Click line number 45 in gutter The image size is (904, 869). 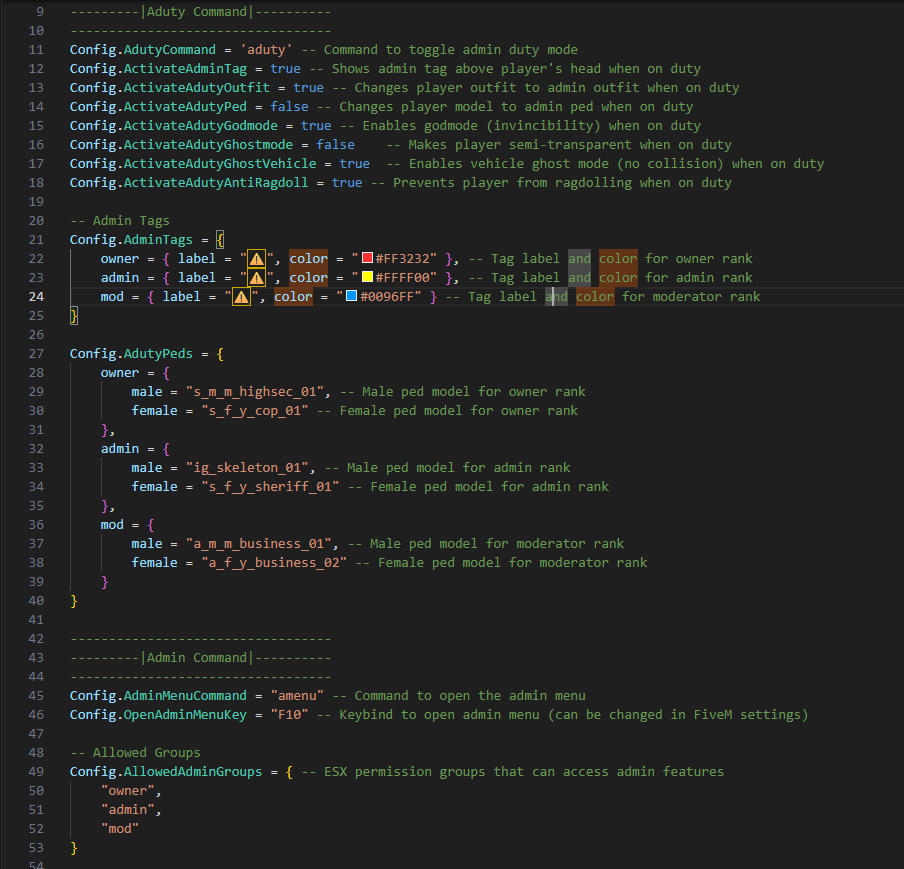pyautogui.click(x=36, y=695)
